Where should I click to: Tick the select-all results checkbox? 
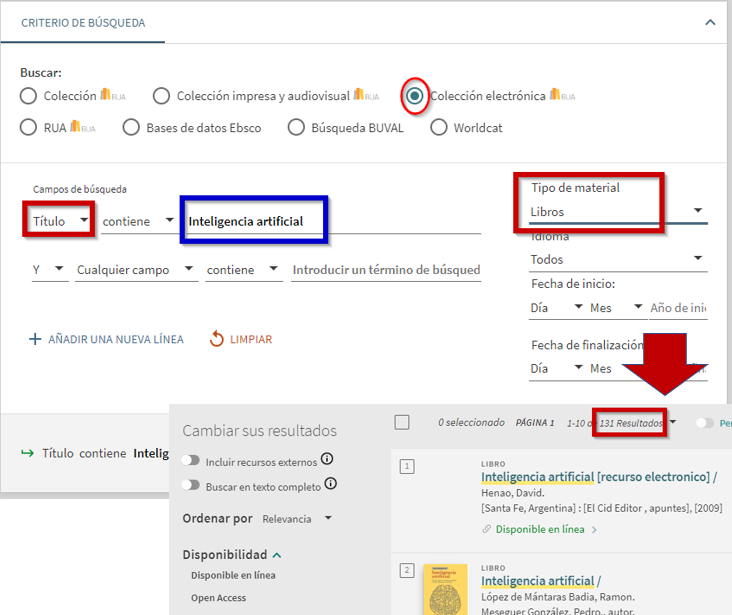[x=402, y=422]
